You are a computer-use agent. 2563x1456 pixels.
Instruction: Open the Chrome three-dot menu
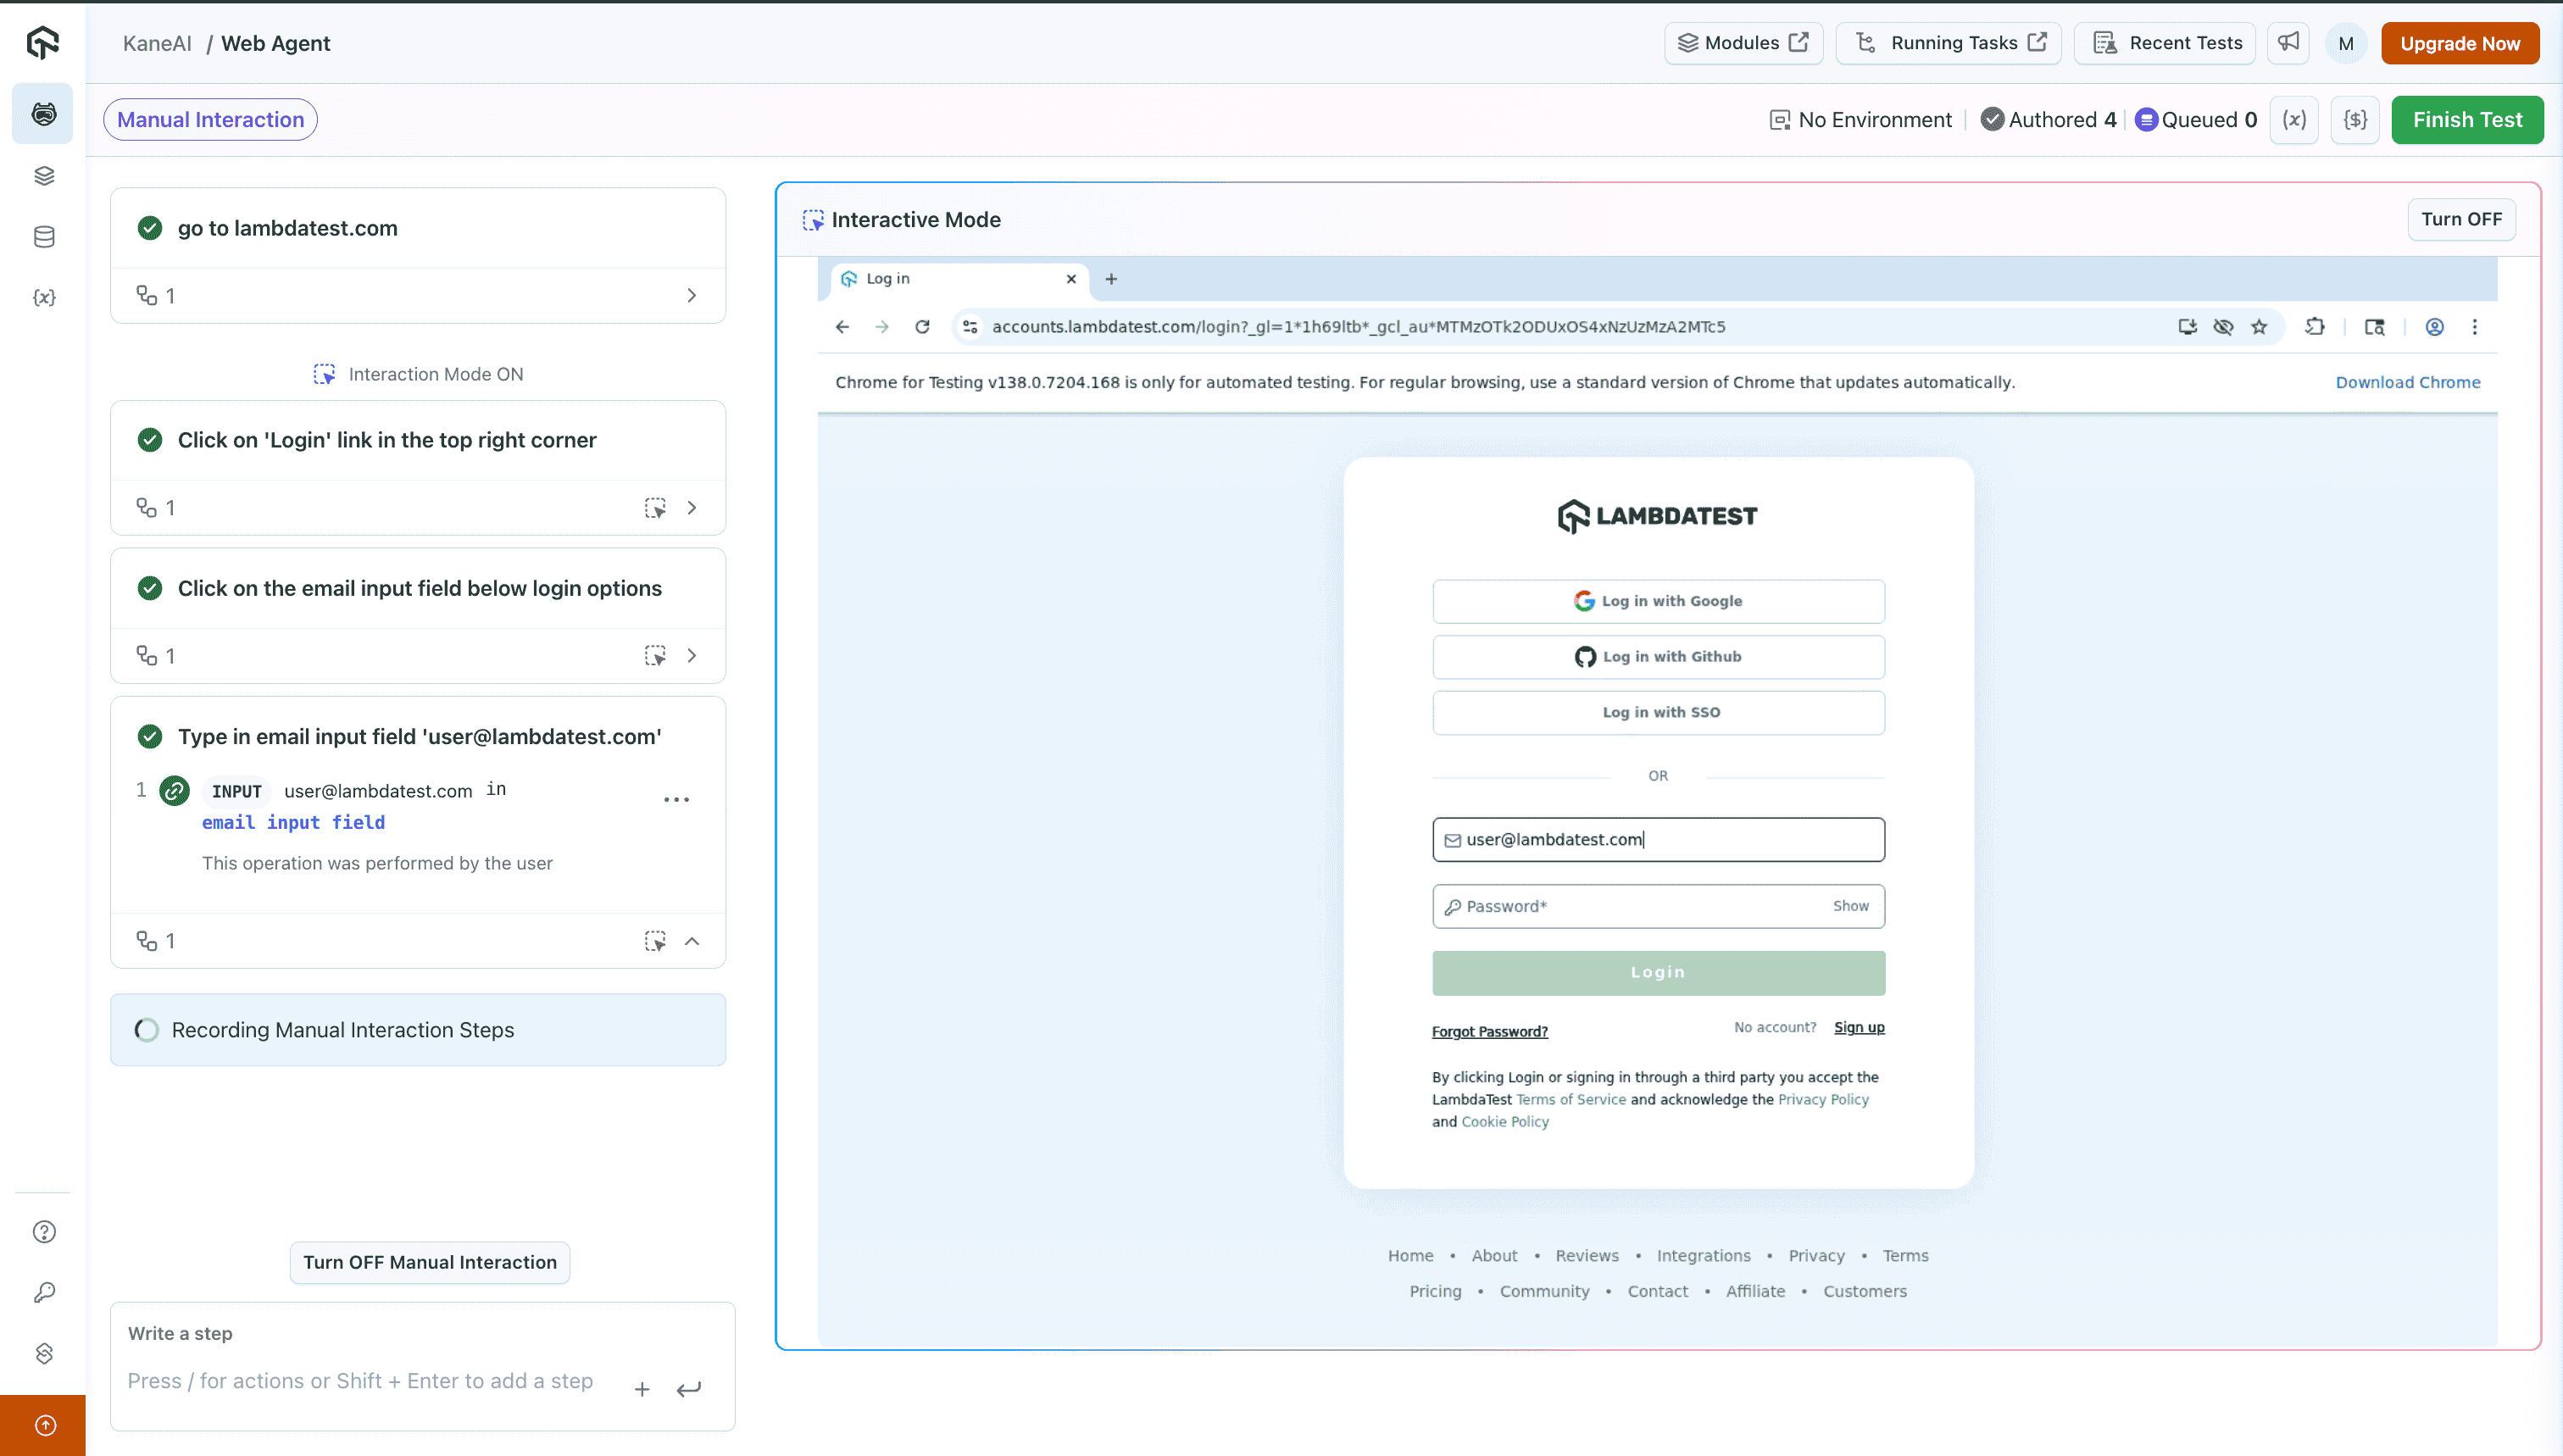[2475, 327]
